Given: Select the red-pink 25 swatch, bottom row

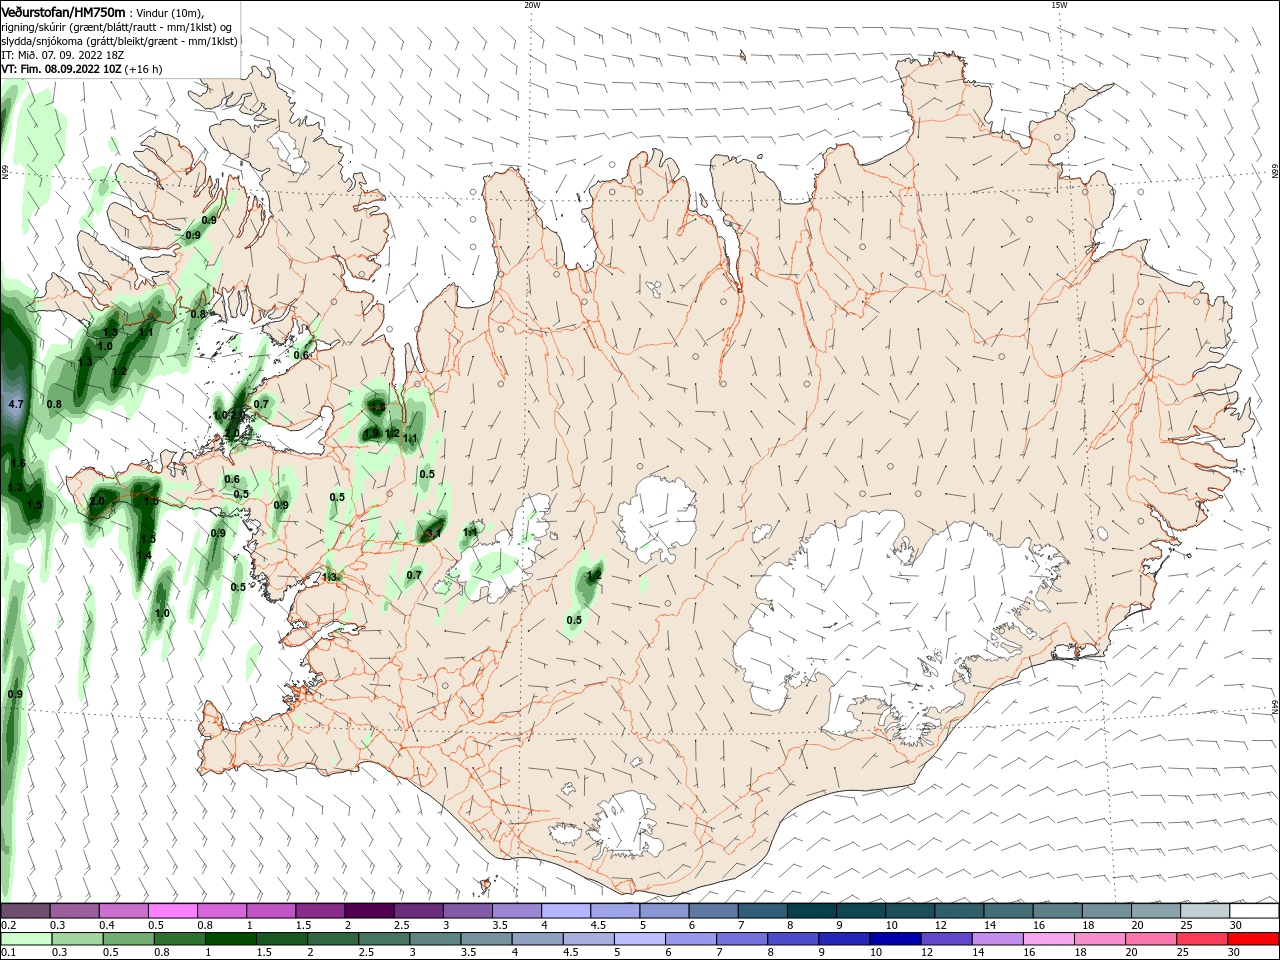Looking at the screenshot, I should 1202,939.
